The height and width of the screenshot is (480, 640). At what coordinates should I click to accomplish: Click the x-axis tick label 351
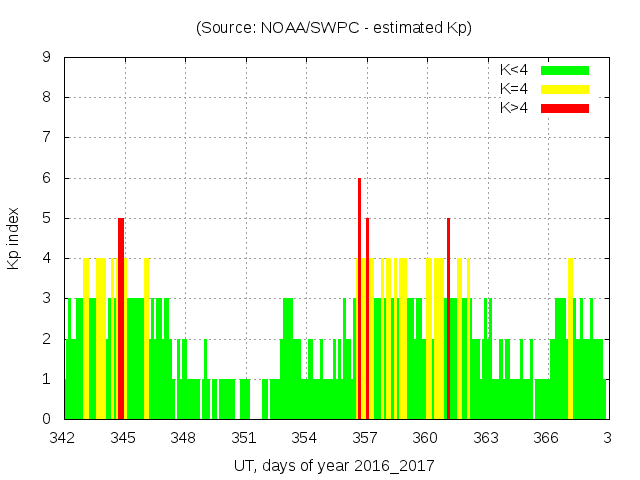click(244, 437)
